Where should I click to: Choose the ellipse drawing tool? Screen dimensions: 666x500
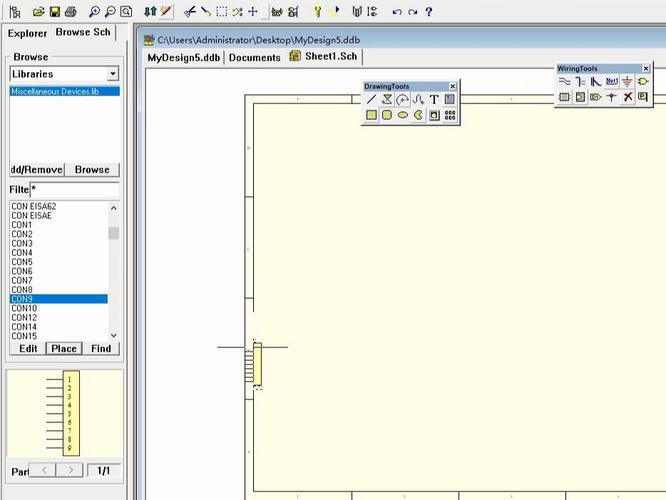coord(403,115)
